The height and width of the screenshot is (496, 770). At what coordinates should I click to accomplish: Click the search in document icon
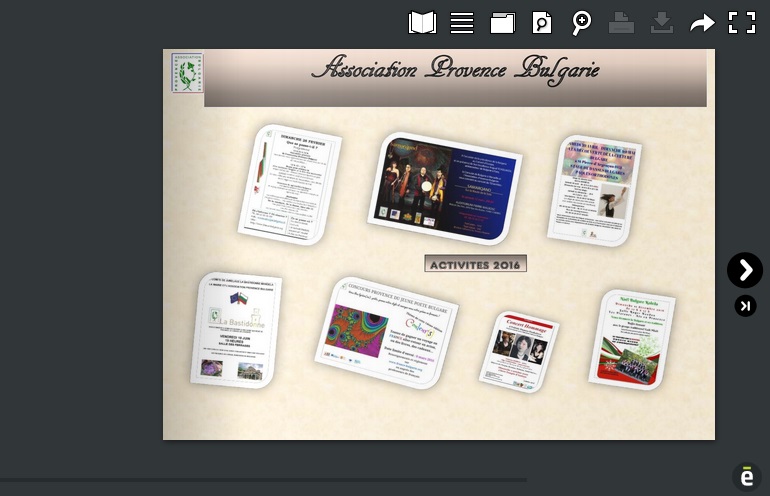click(542, 23)
